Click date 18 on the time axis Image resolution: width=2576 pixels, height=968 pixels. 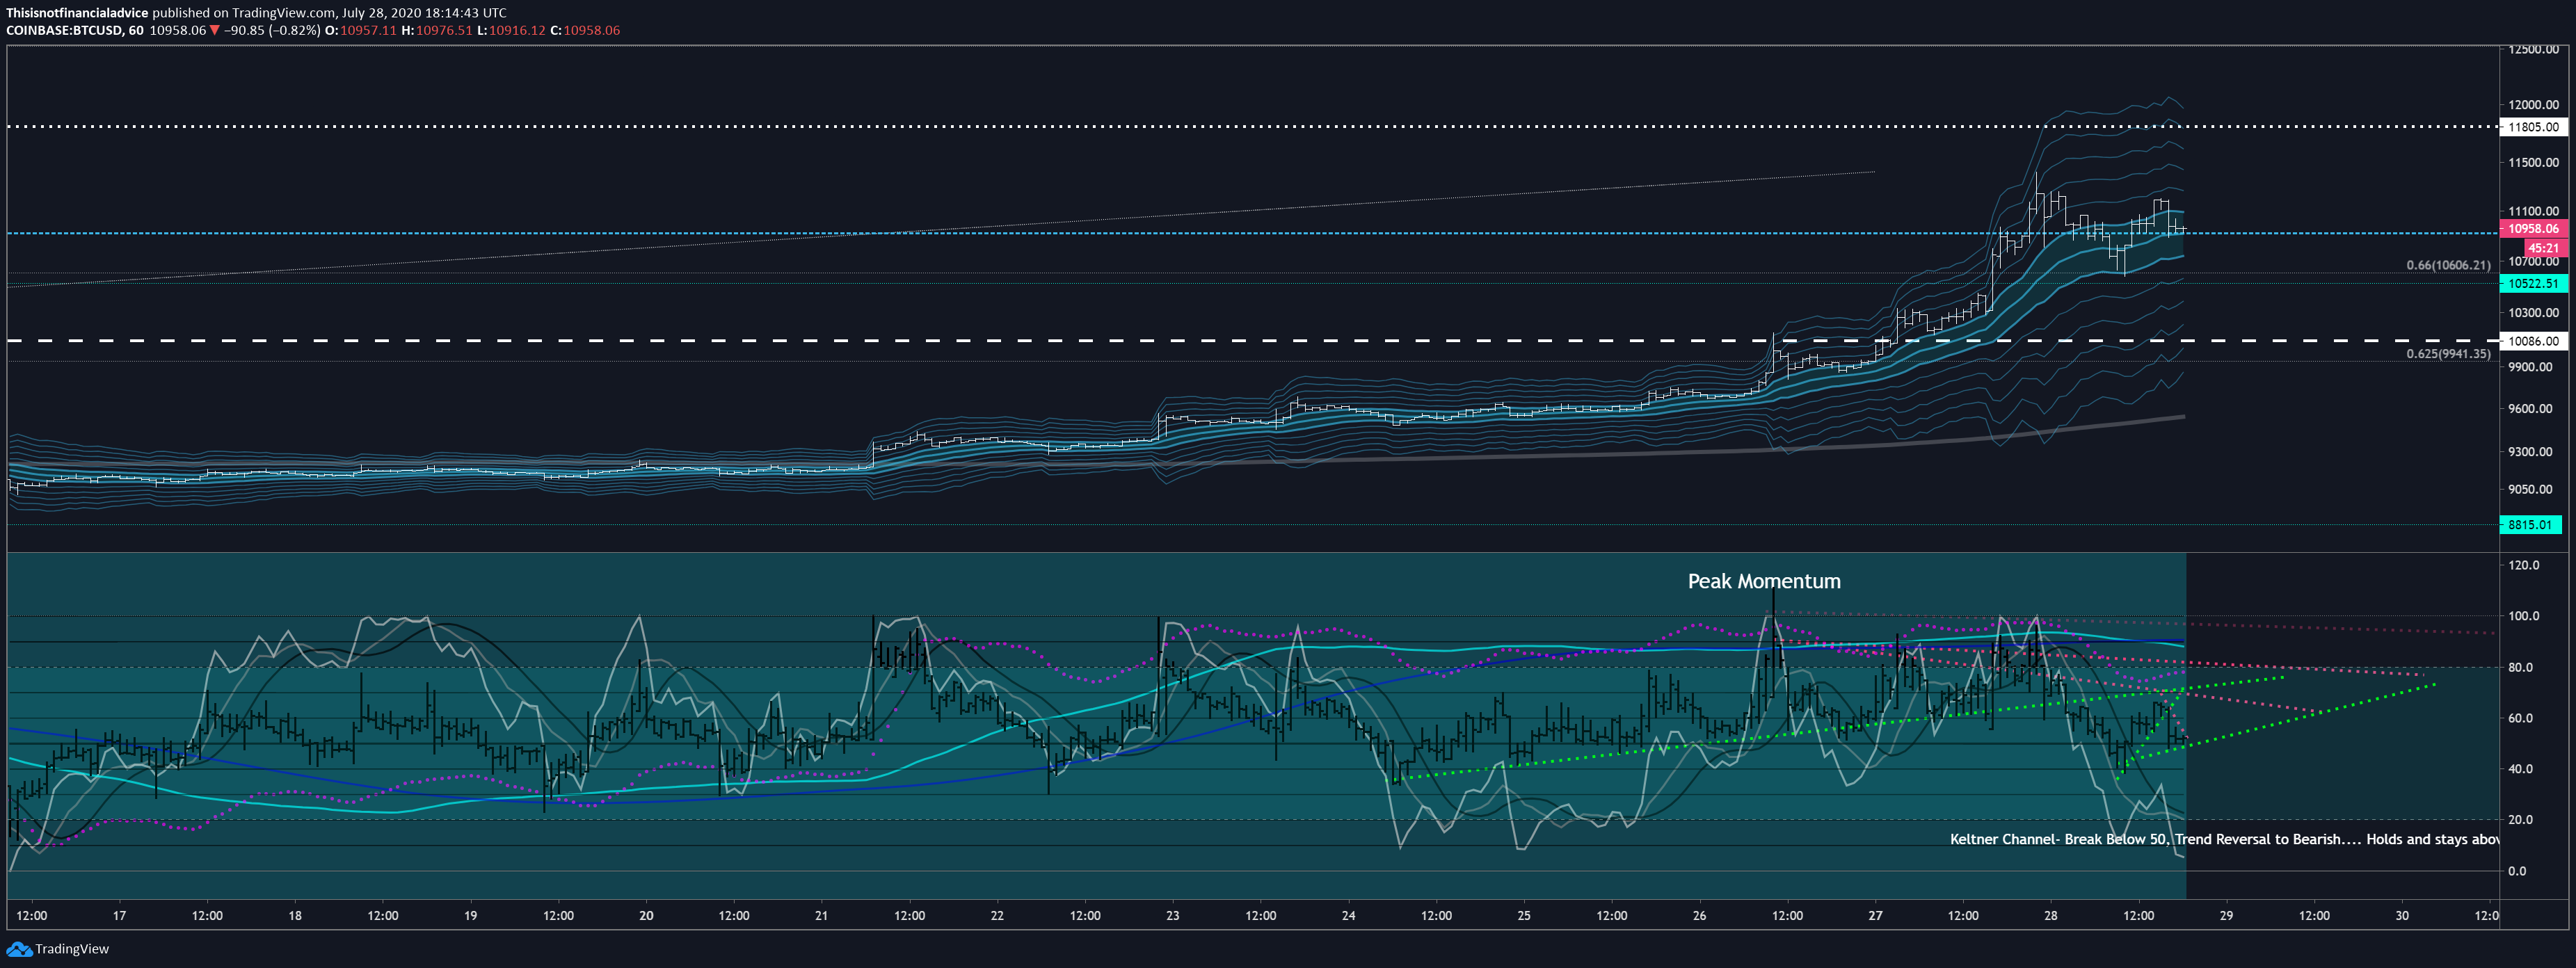[x=295, y=915]
